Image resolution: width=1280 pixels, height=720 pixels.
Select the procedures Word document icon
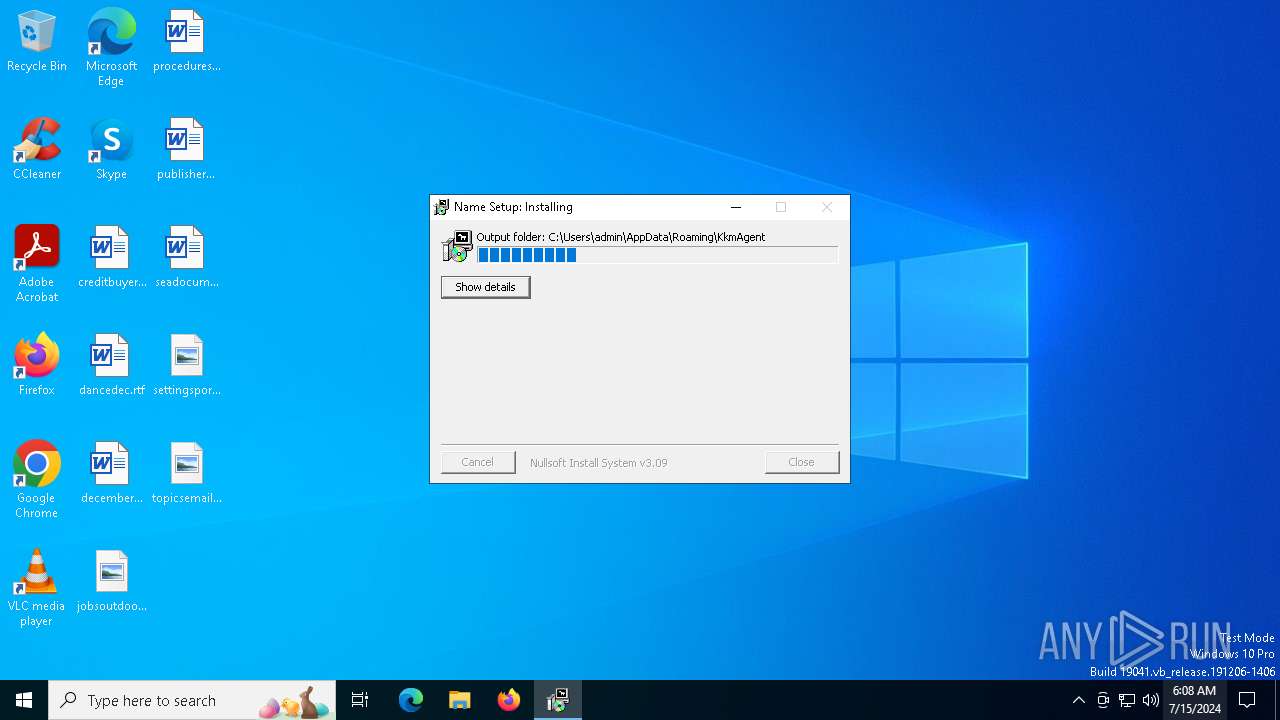pos(186,42)
